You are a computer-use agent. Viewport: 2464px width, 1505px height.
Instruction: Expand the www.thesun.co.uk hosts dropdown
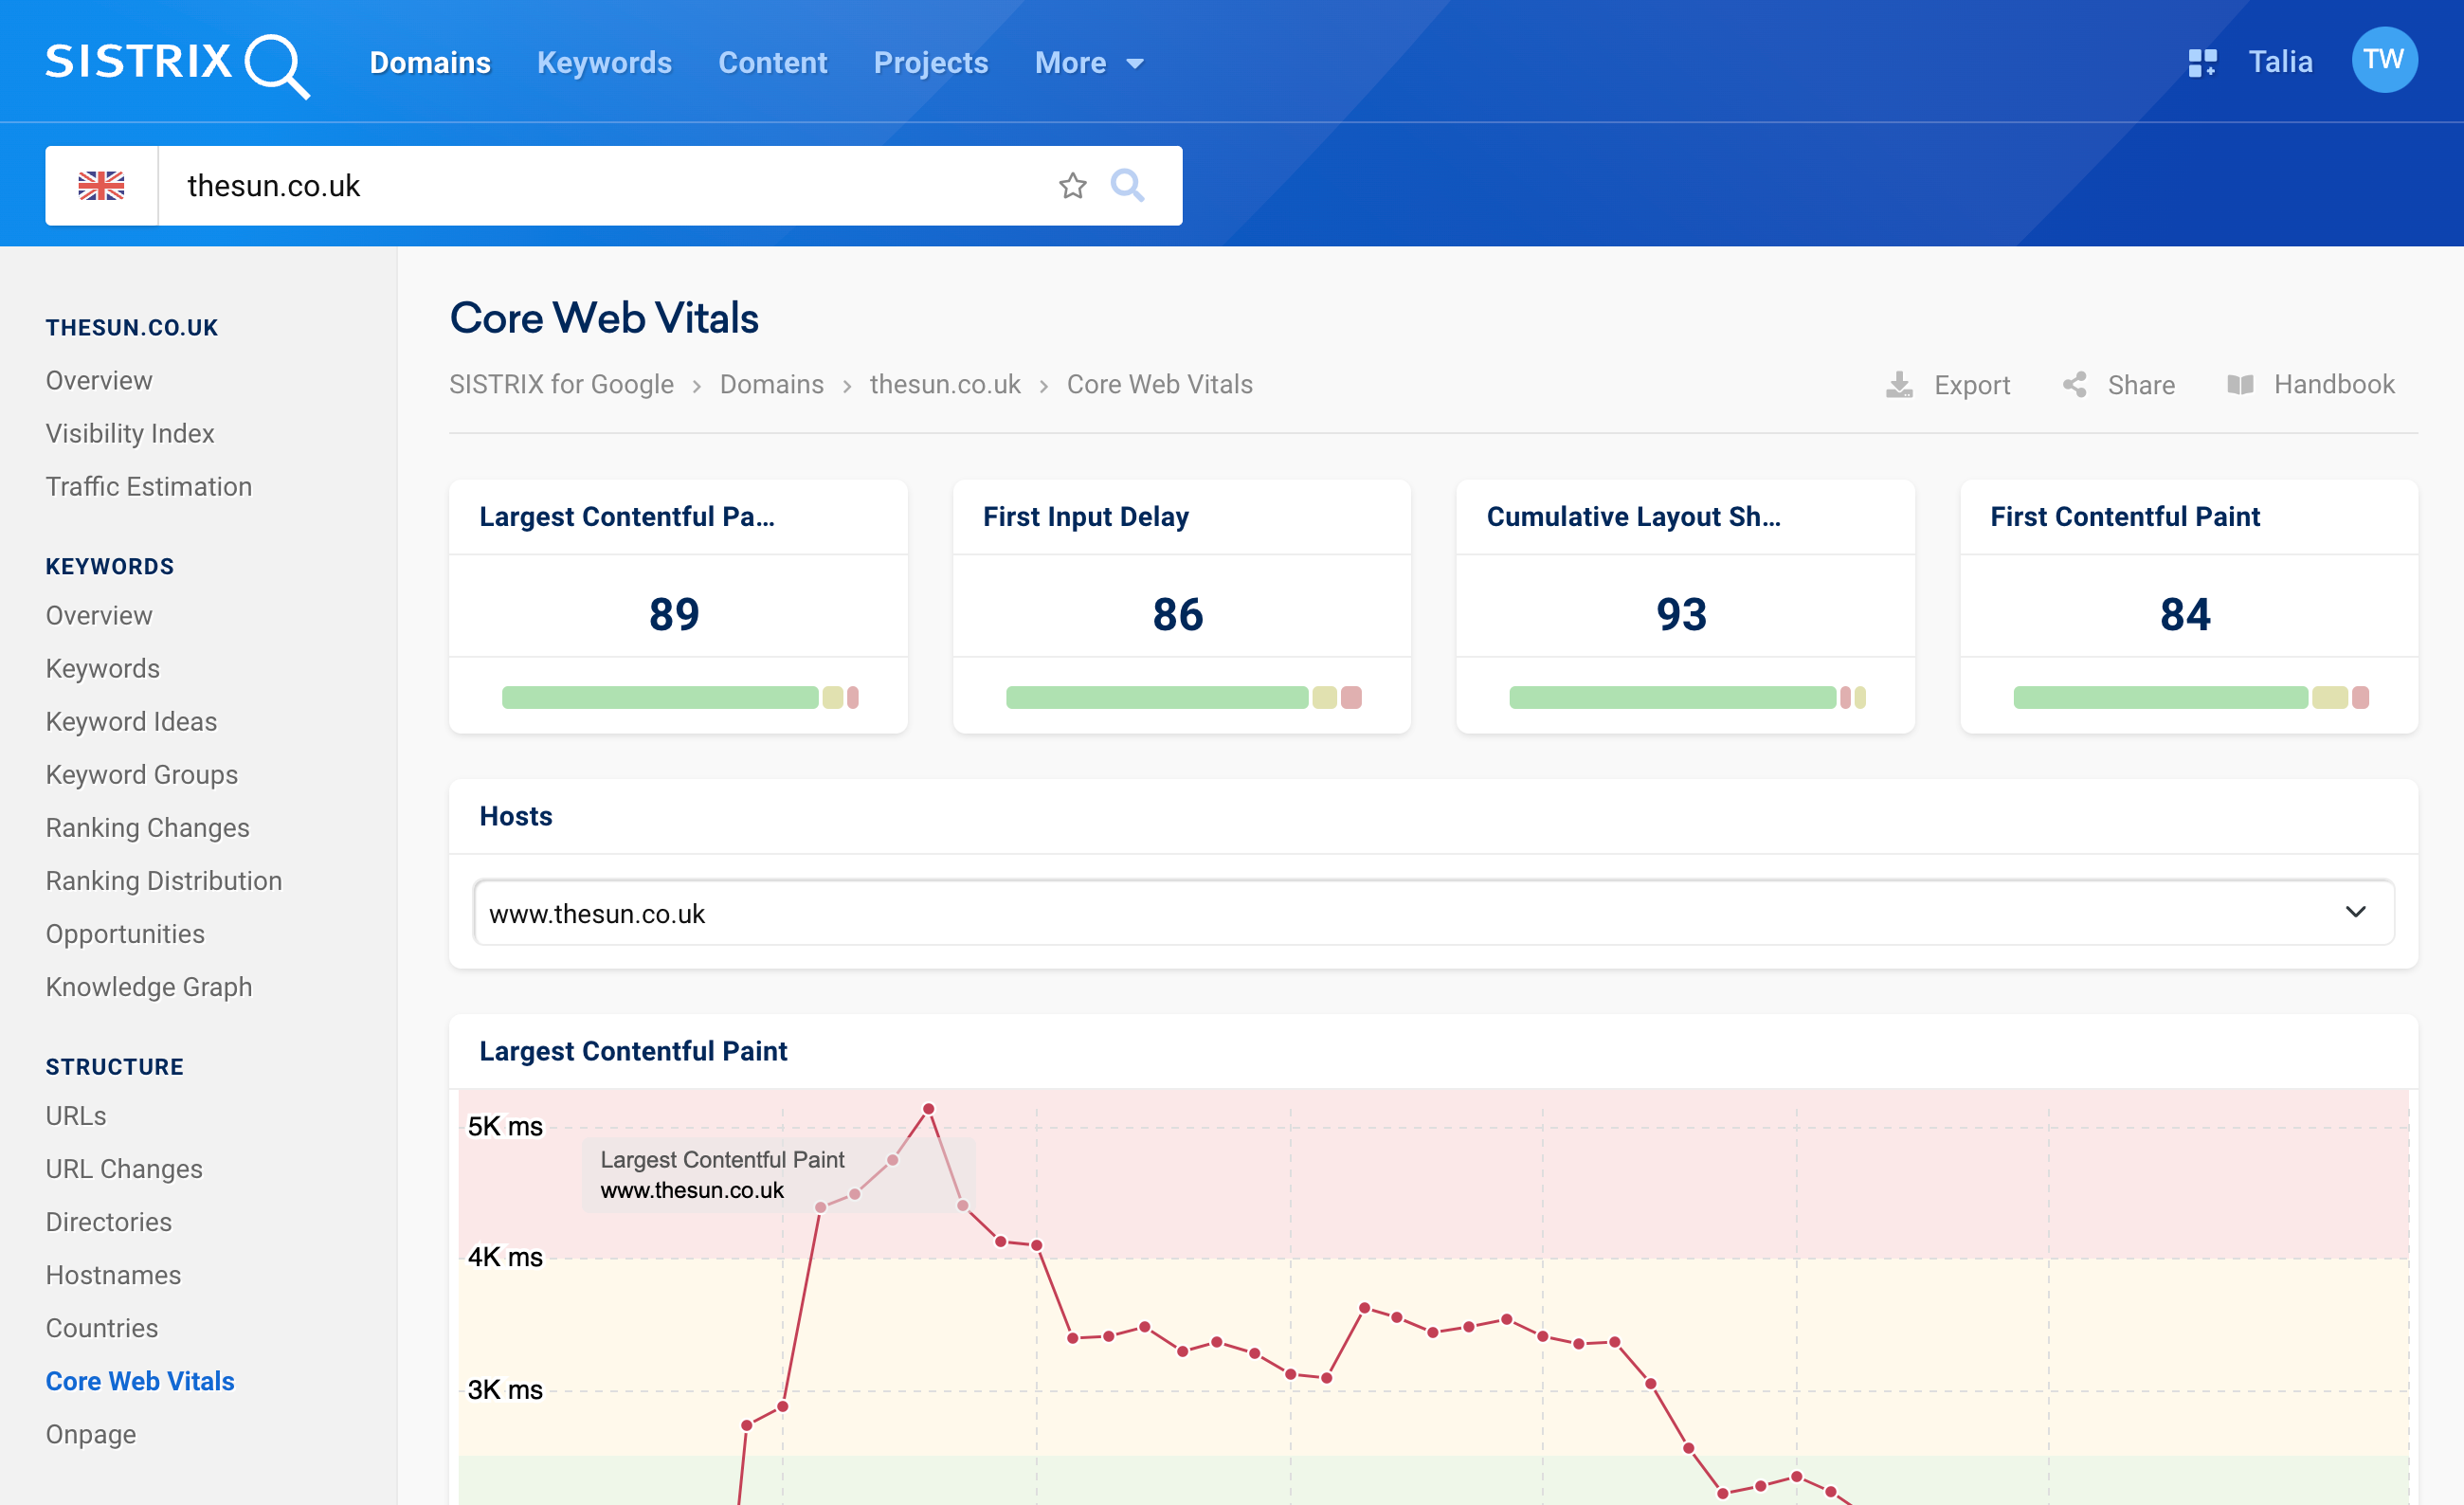2360,914
